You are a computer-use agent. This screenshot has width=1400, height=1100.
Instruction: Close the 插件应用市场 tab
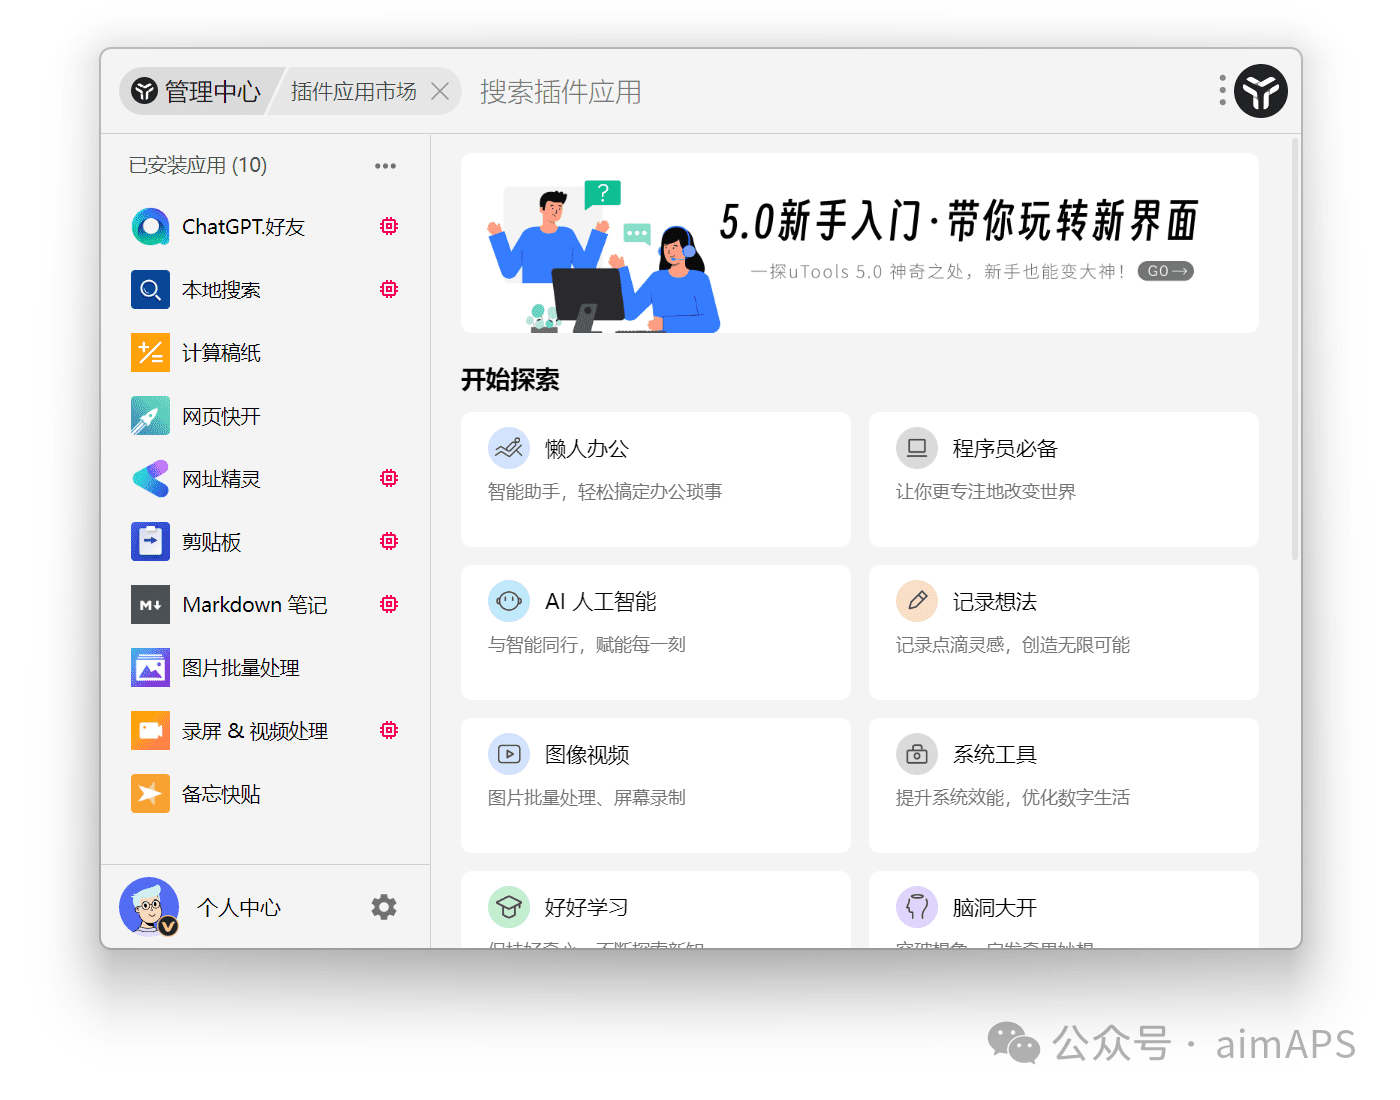[440, 92]
